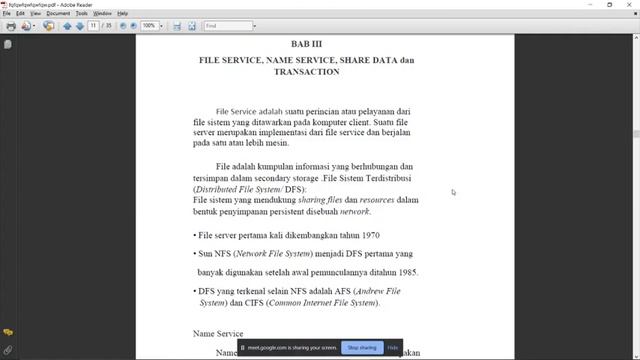Open the Edit menu
Viewport: 640px width, 360px height.
[20, 13]
